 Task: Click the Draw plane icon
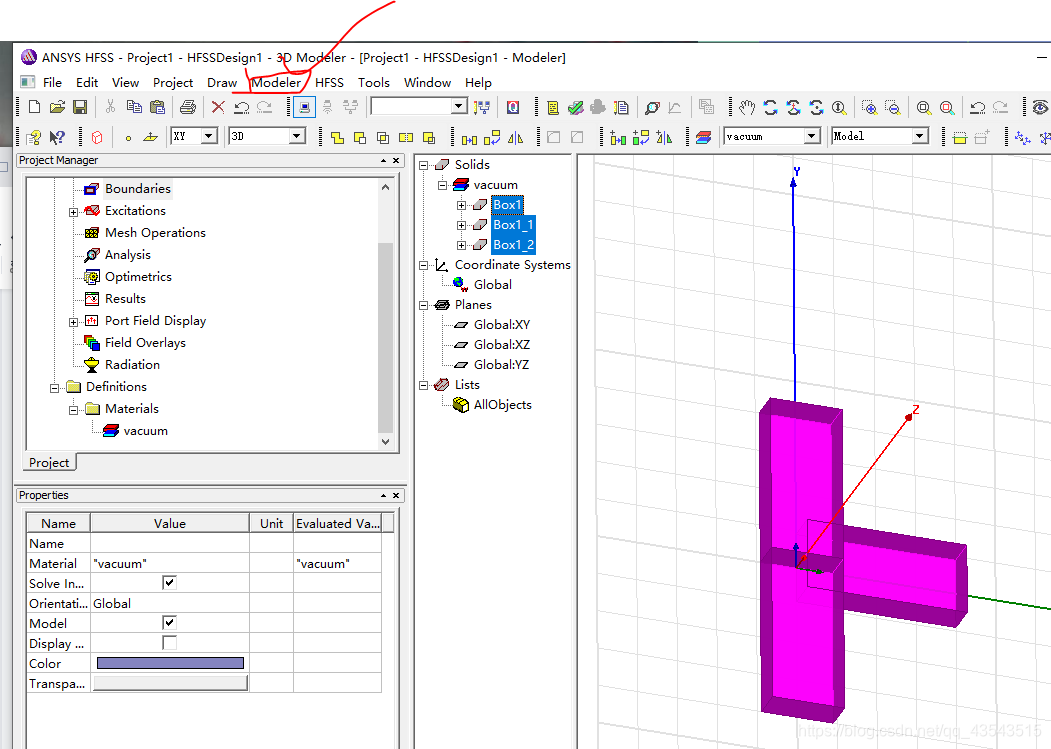point(150,137)
